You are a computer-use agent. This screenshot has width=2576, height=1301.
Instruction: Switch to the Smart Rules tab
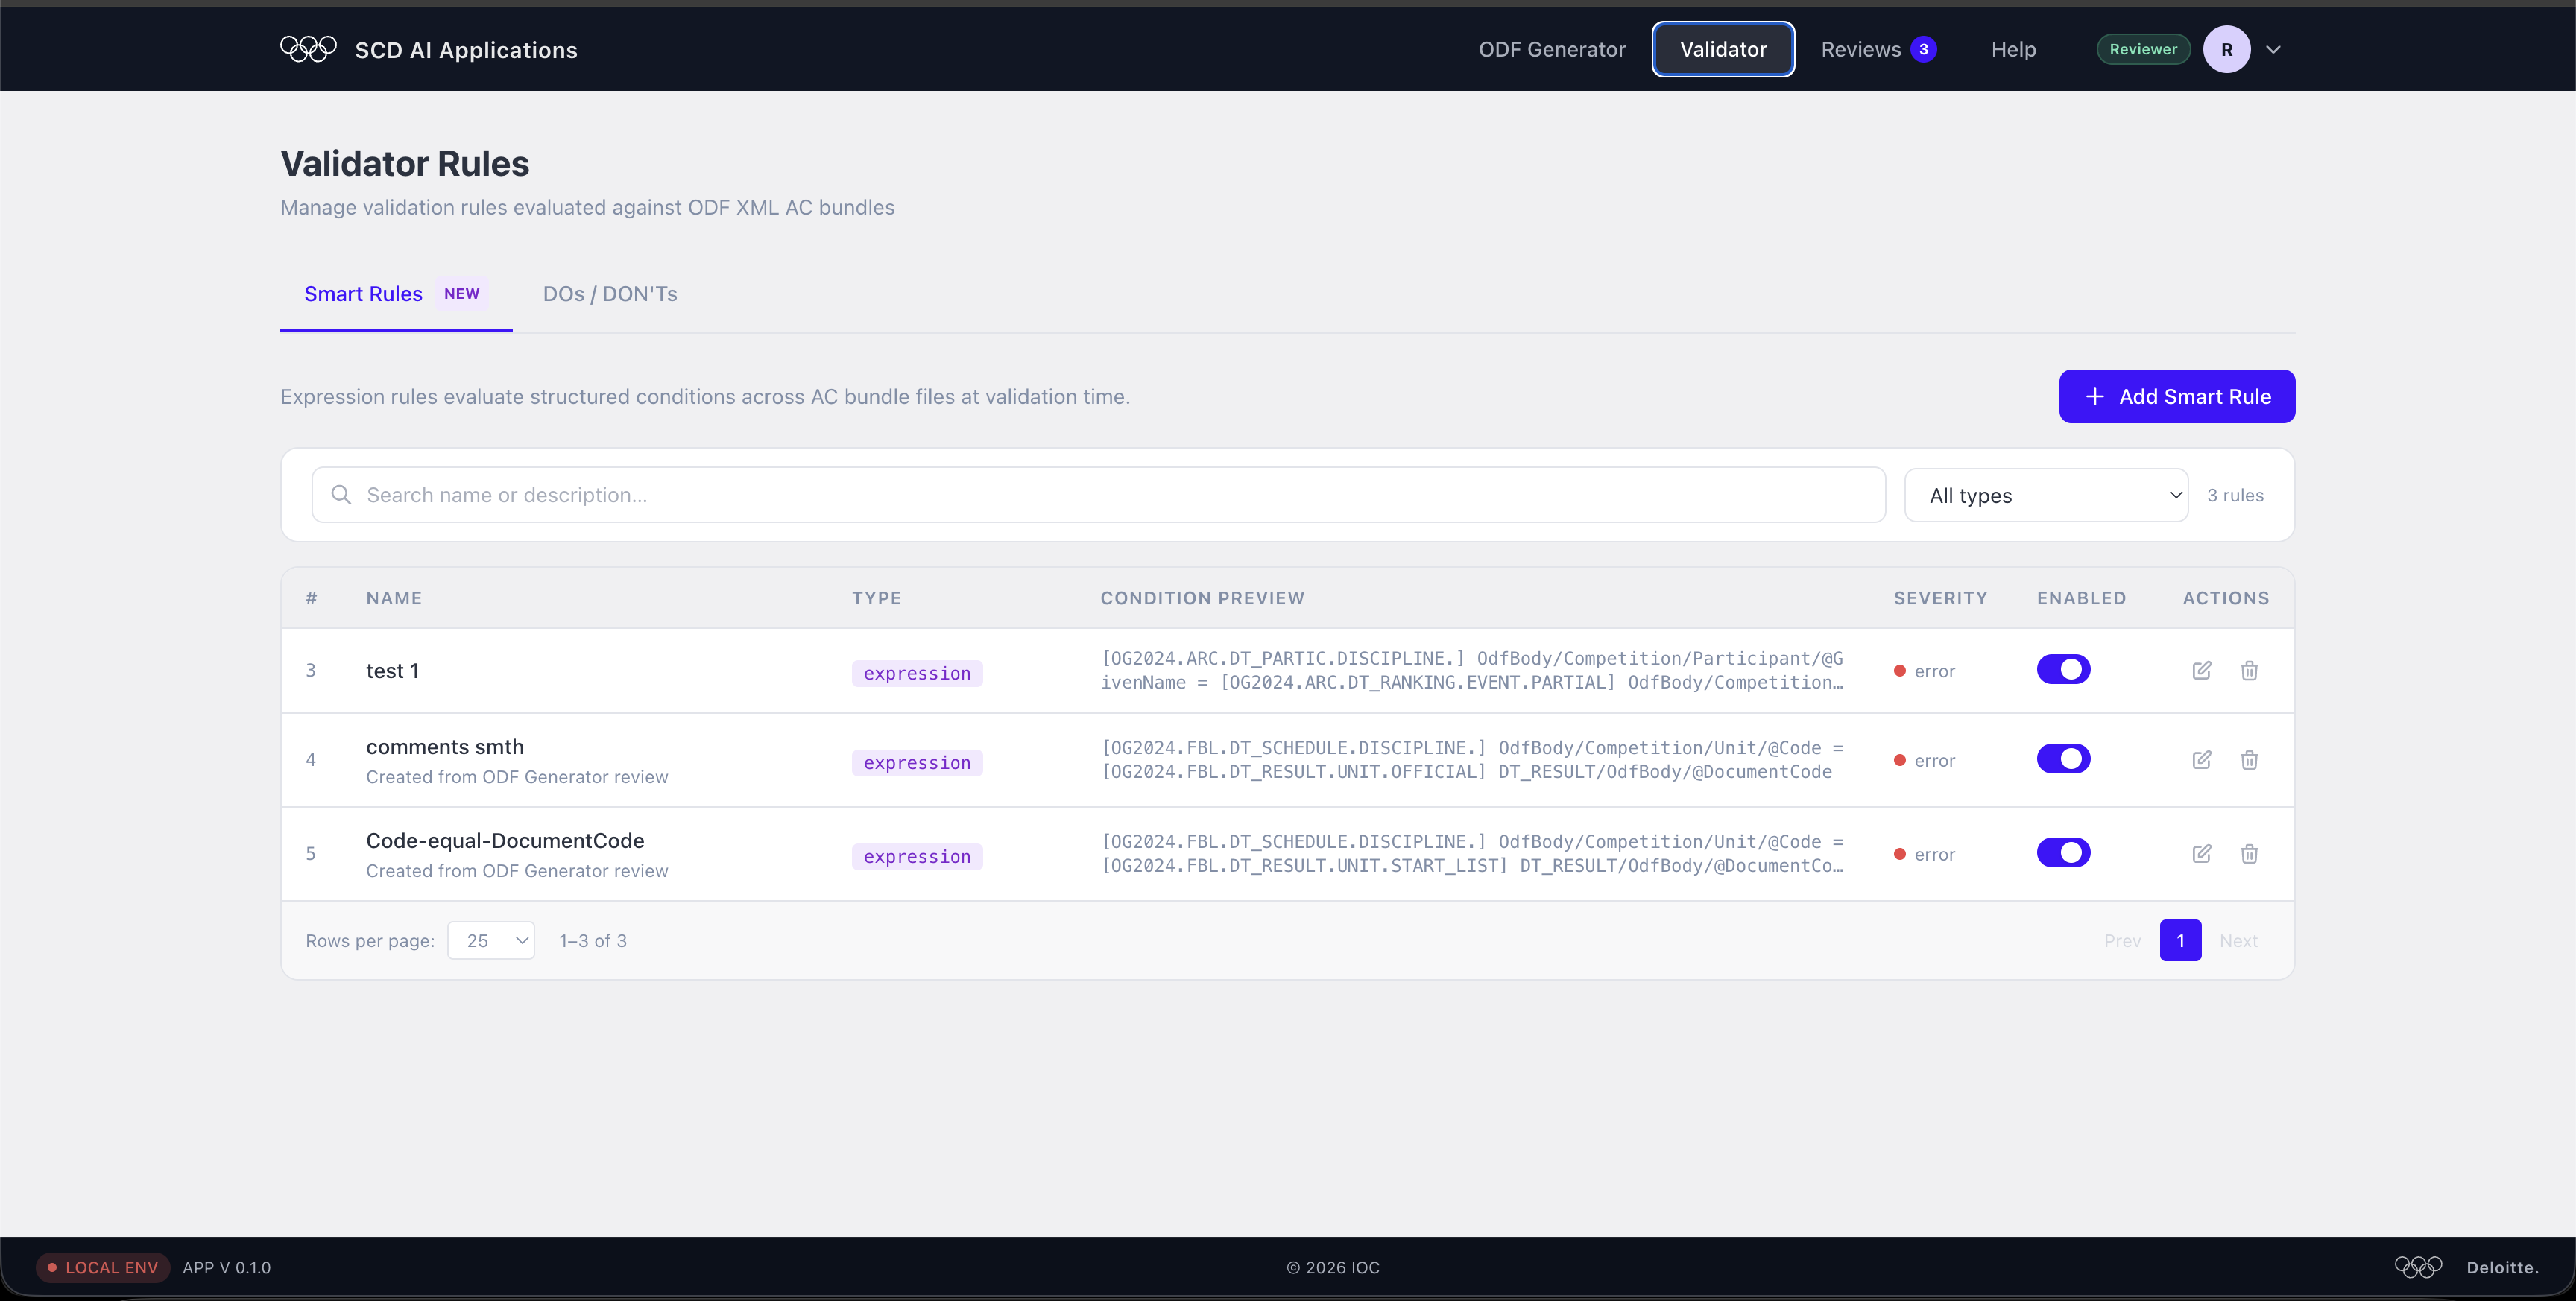[x=396, y=294]
